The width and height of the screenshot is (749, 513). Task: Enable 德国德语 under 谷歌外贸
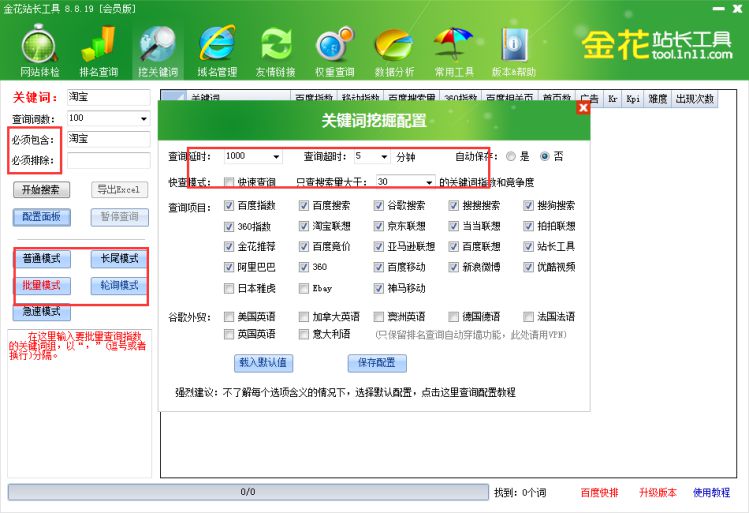click(454, 317)
